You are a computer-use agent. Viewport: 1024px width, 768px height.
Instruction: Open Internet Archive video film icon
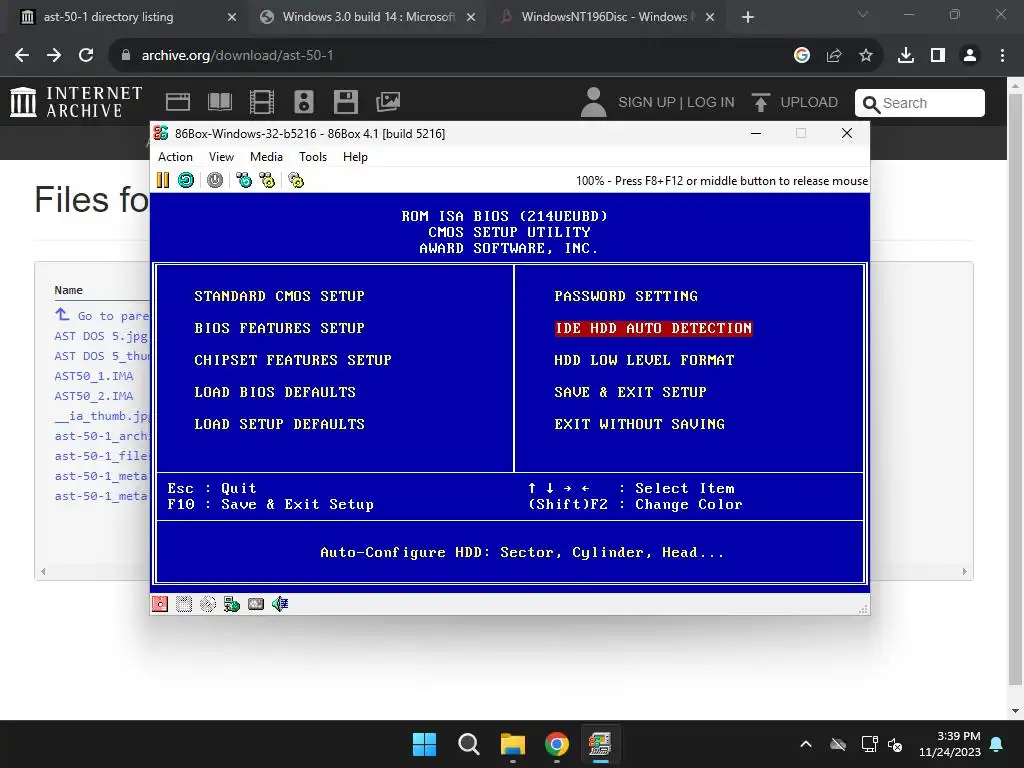262,102
